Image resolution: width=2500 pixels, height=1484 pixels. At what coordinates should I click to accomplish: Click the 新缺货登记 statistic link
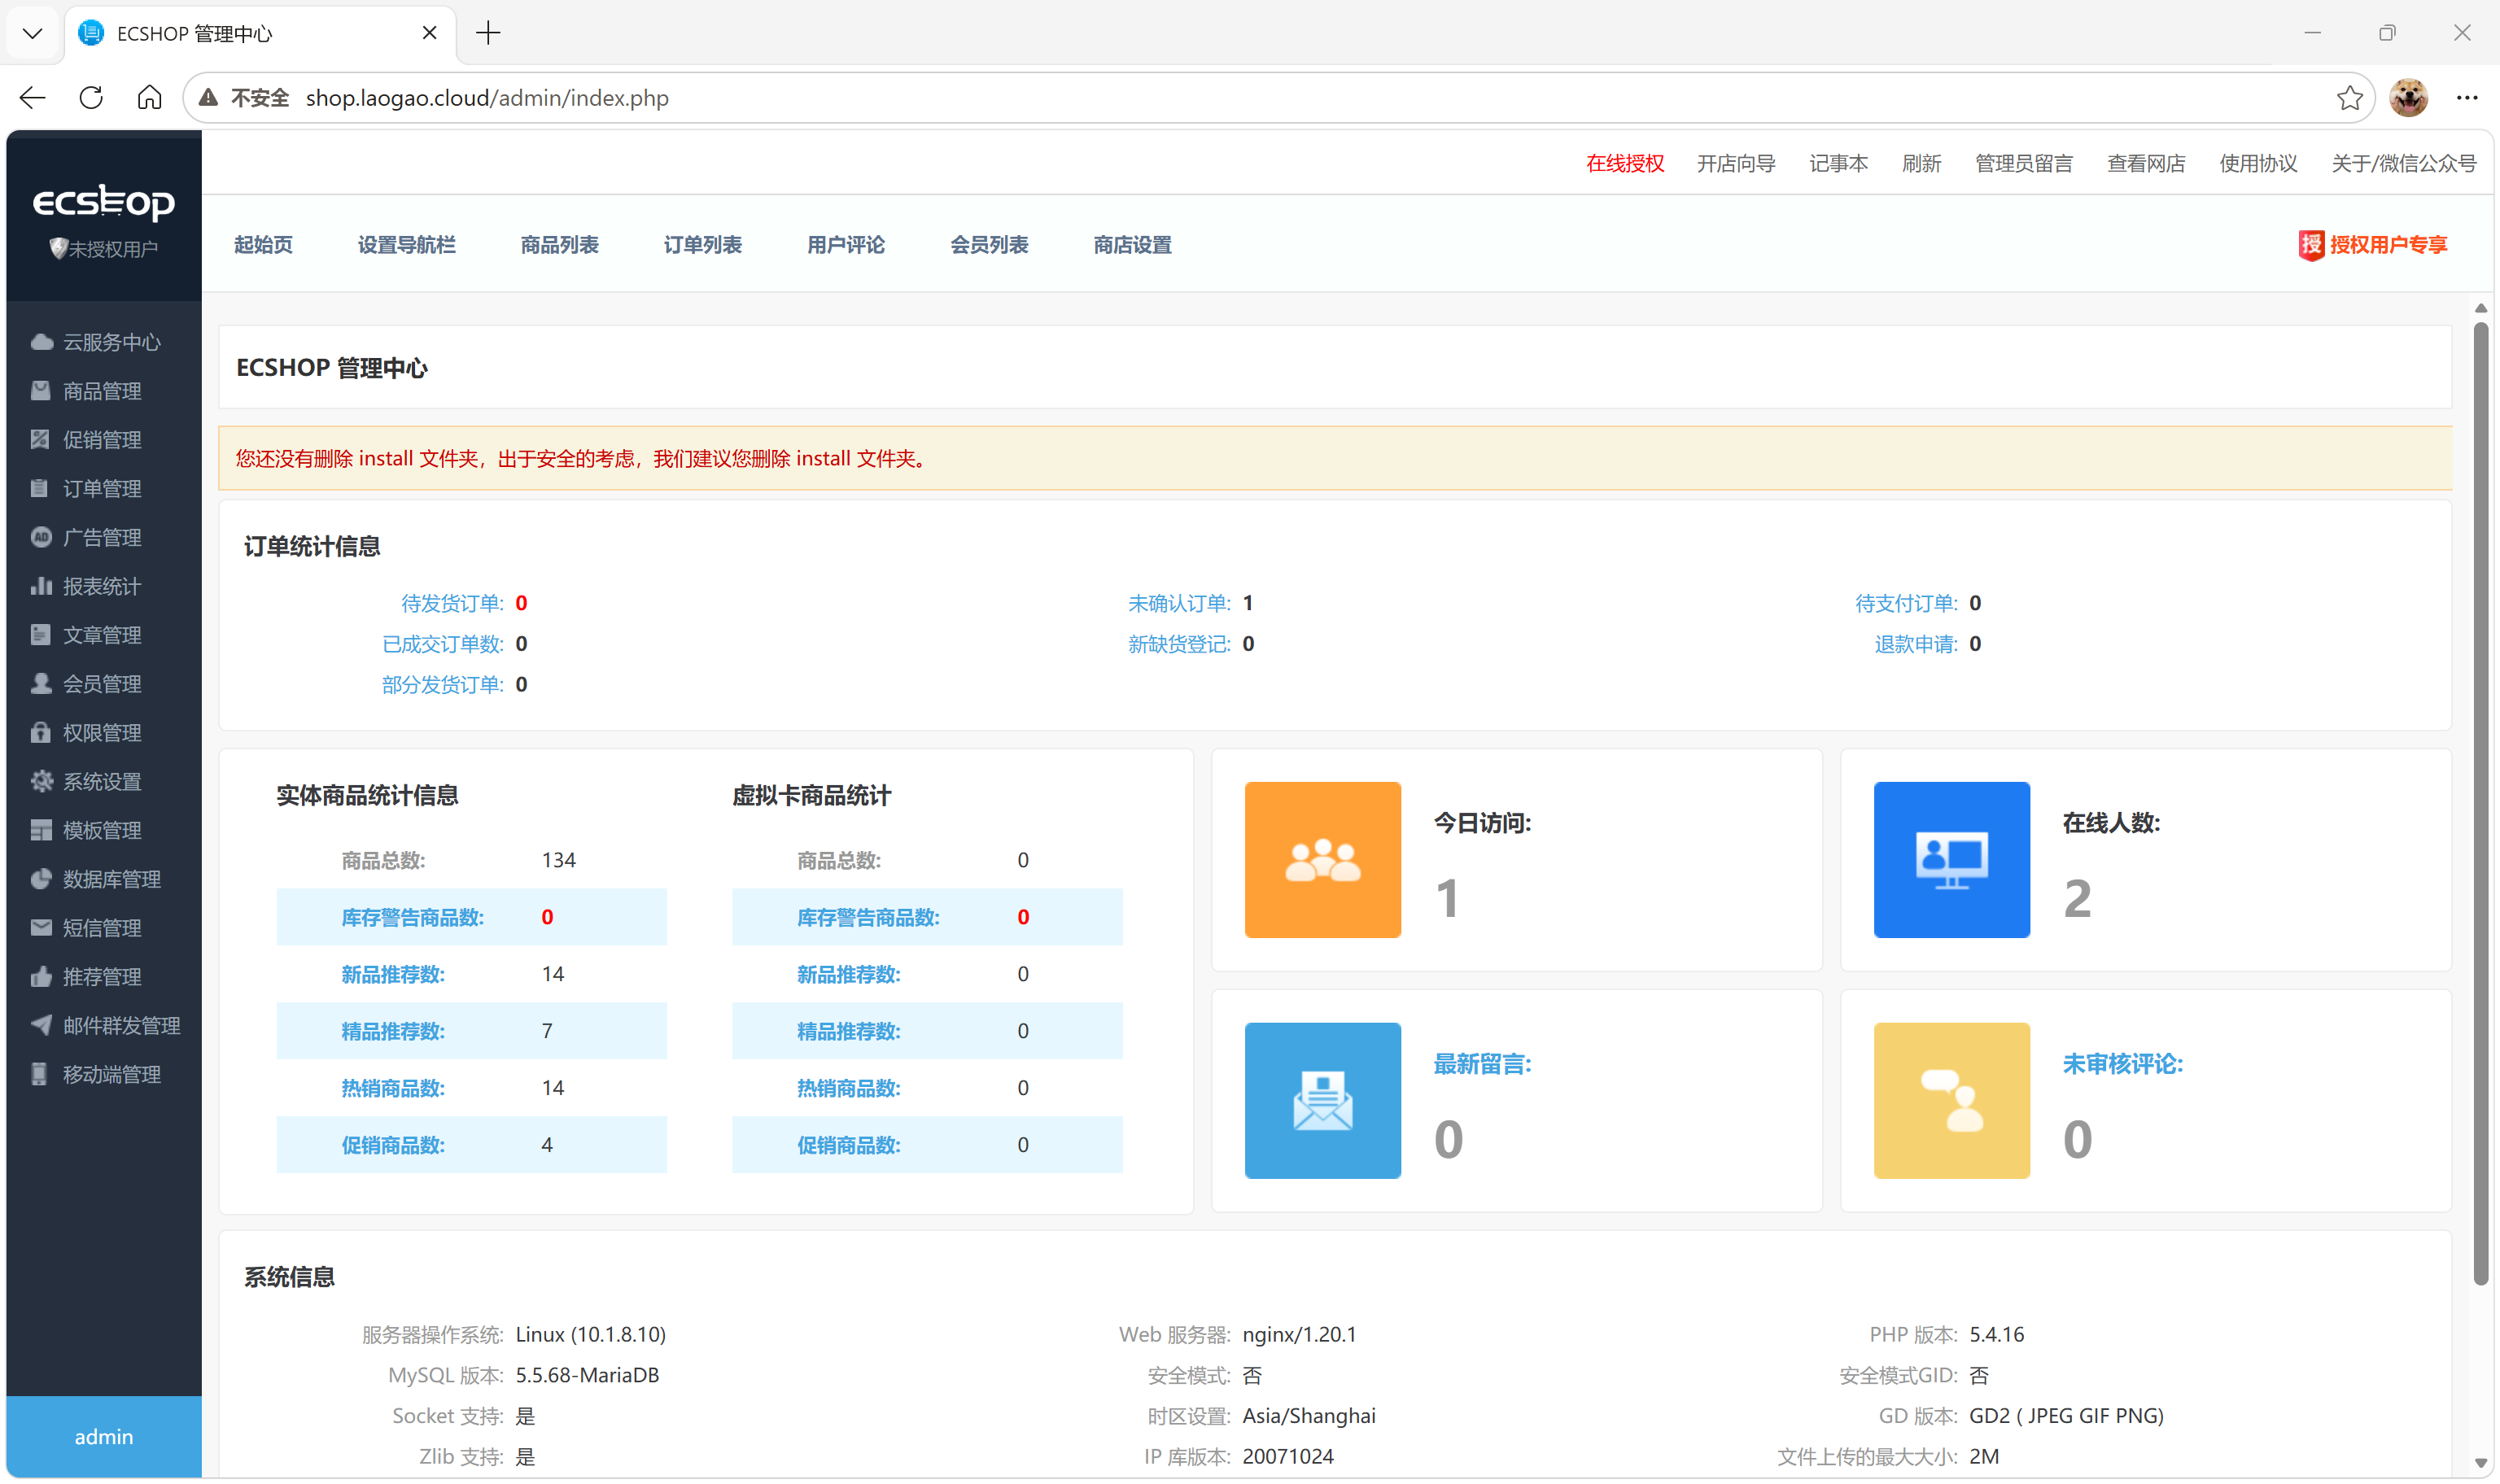[1179, 644]
